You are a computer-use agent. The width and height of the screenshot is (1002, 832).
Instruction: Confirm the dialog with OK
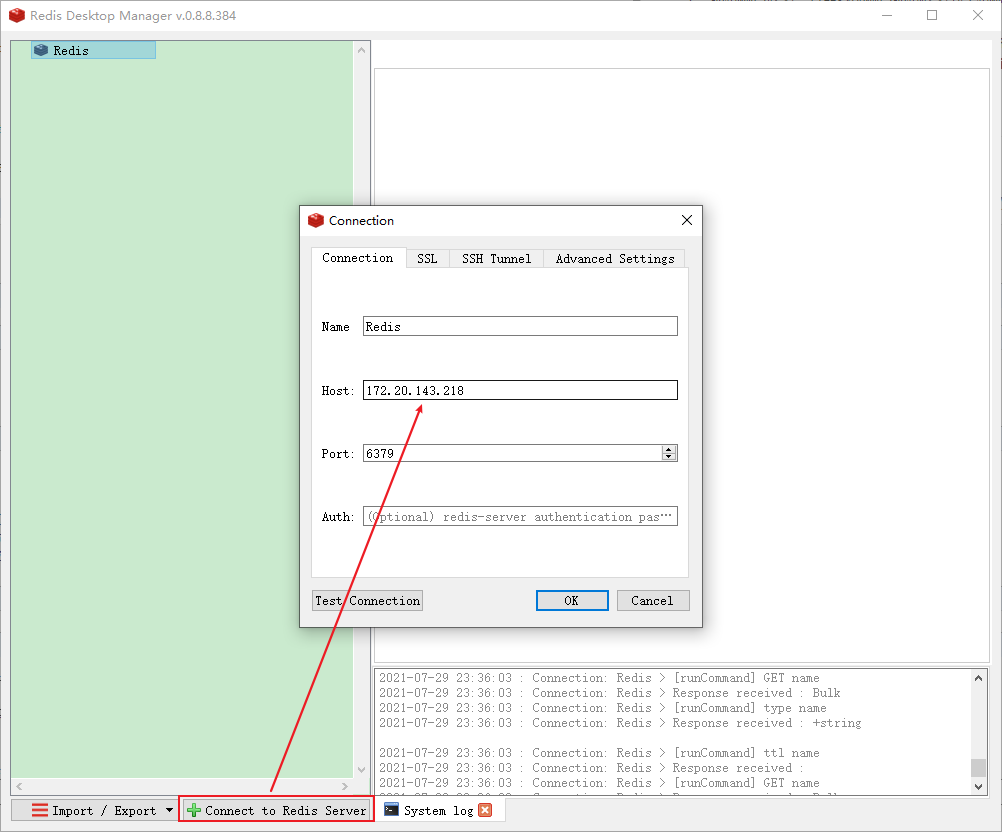(x=572, y=601)
